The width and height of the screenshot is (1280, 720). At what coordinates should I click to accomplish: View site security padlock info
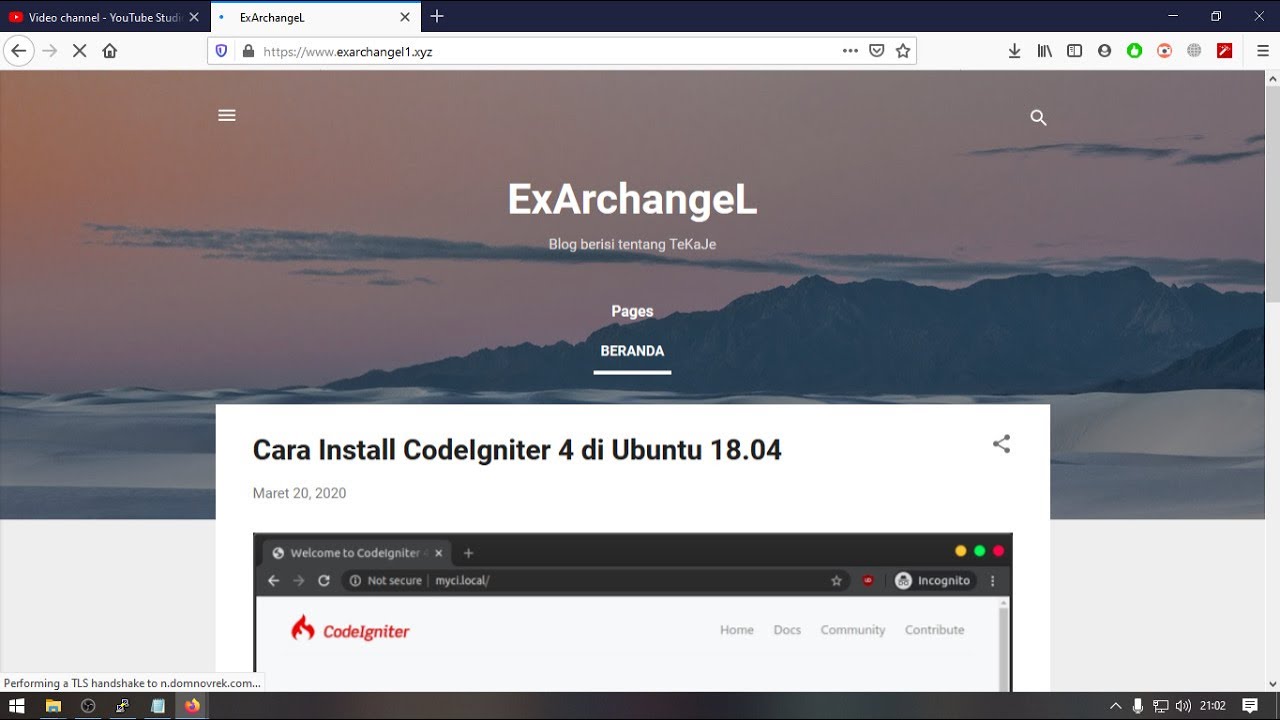click(248, 51)
